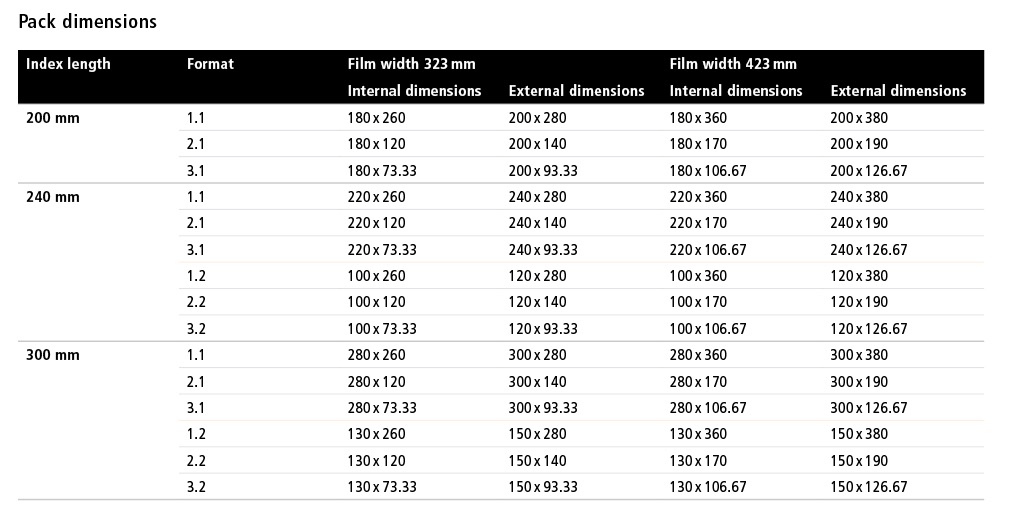Select the 200 x 93.33 cell
This screenshot has height=524, width=1016.
tap(543, 171)
